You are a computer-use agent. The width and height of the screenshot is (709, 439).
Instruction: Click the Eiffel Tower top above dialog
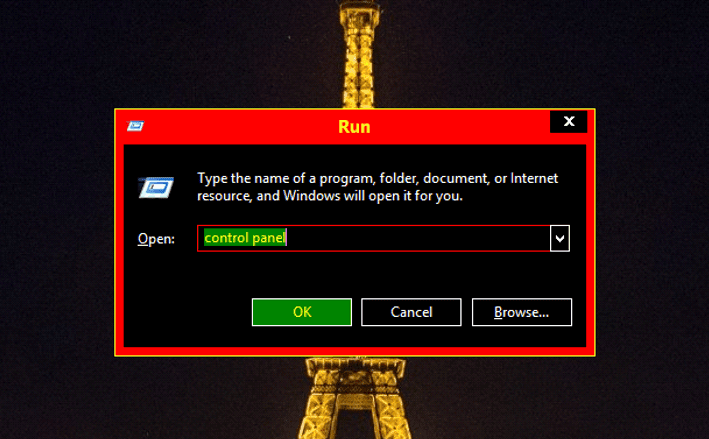[x=360, y=54]
